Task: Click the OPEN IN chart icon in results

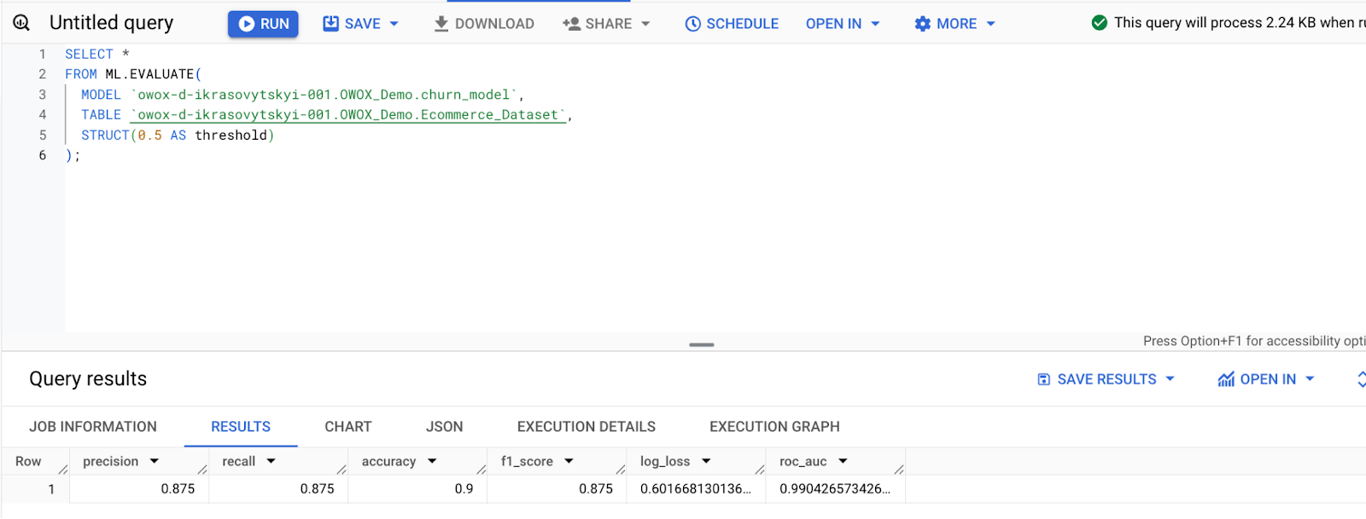Action: pyautogui.click(x=1226, y=379)
